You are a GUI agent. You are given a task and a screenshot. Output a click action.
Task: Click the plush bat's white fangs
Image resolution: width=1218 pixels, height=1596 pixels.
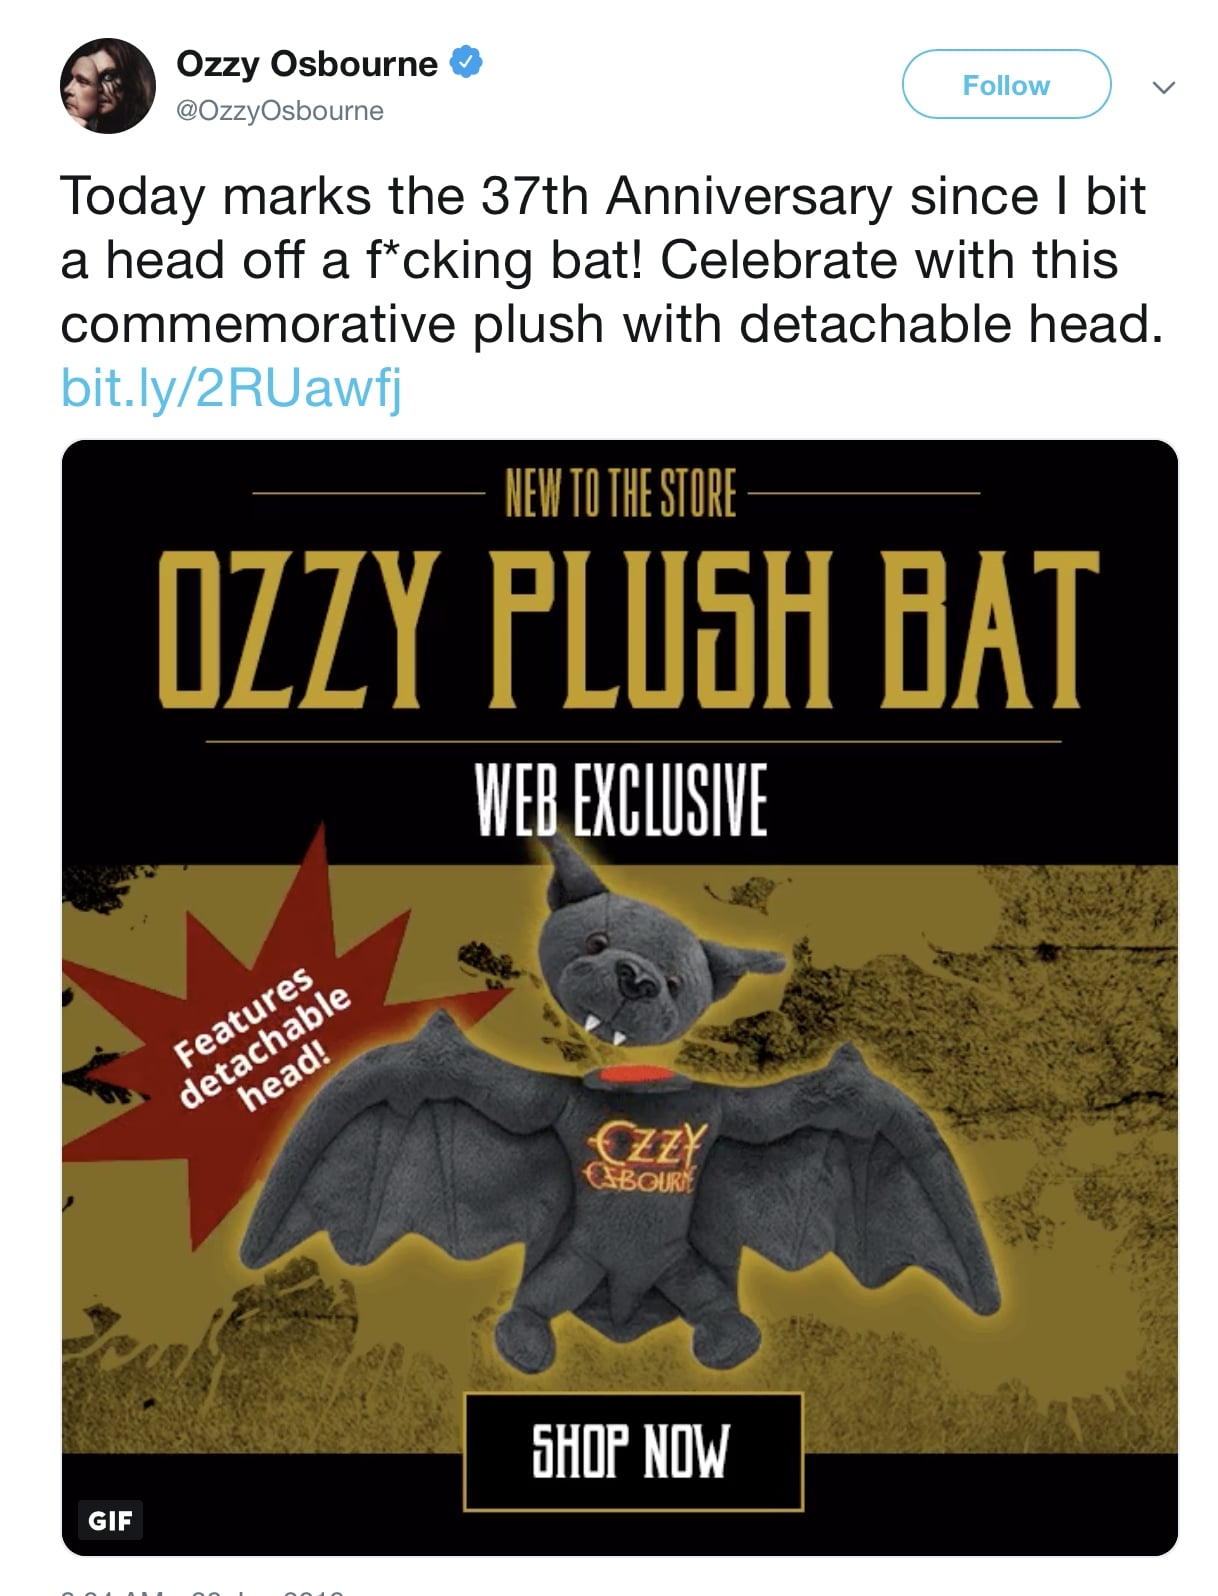coord(603,1030)
